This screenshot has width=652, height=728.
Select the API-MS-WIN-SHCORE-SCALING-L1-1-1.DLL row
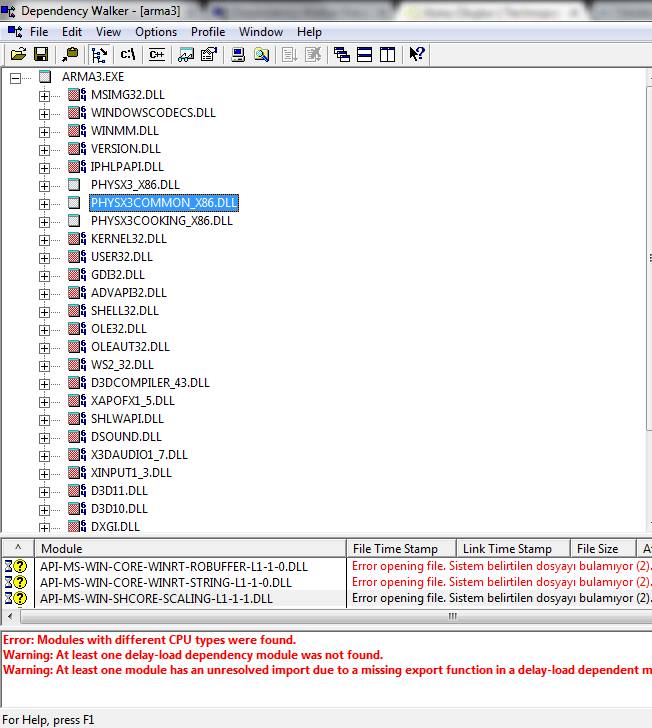pos(327,598)
